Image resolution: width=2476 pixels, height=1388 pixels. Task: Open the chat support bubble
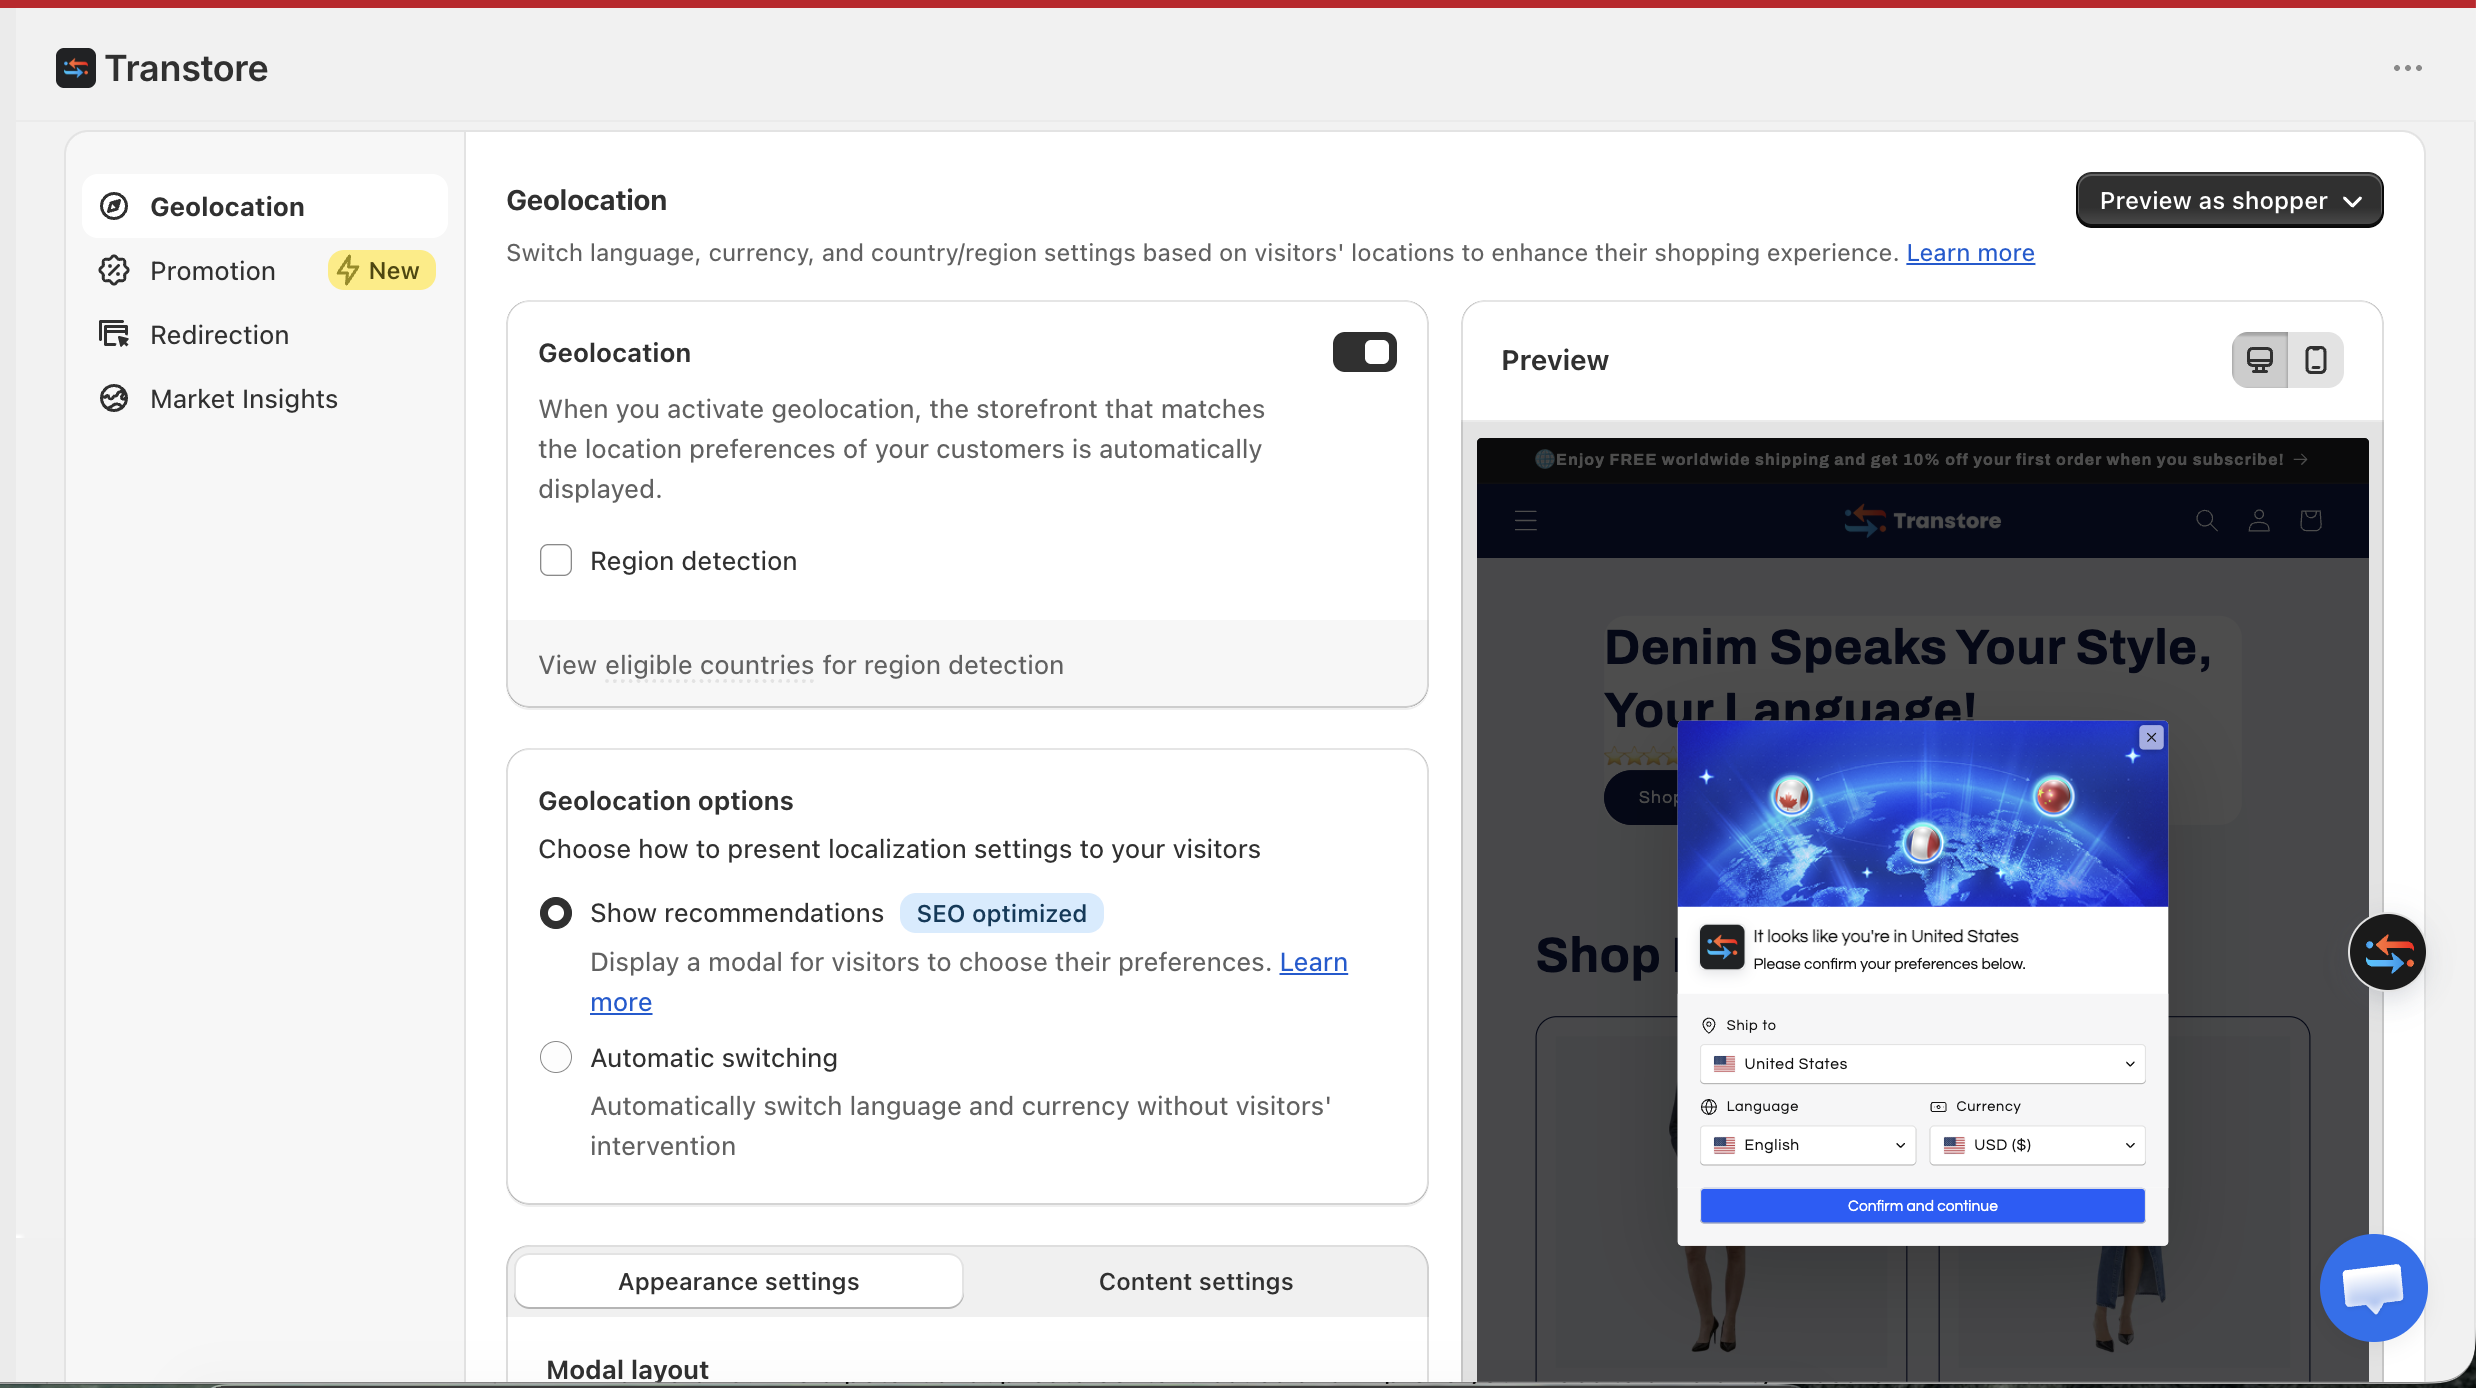tap(2373, 1287)
